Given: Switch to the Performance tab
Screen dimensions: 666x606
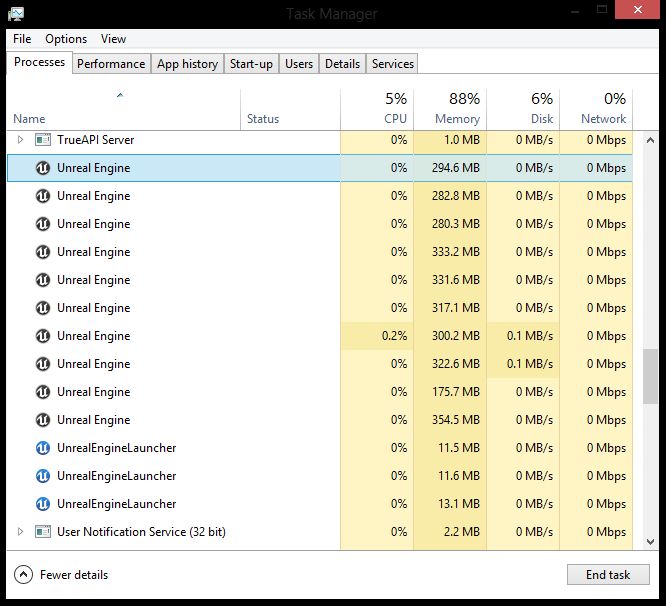Looking at the screenshot, I should [x=111, y=64].
